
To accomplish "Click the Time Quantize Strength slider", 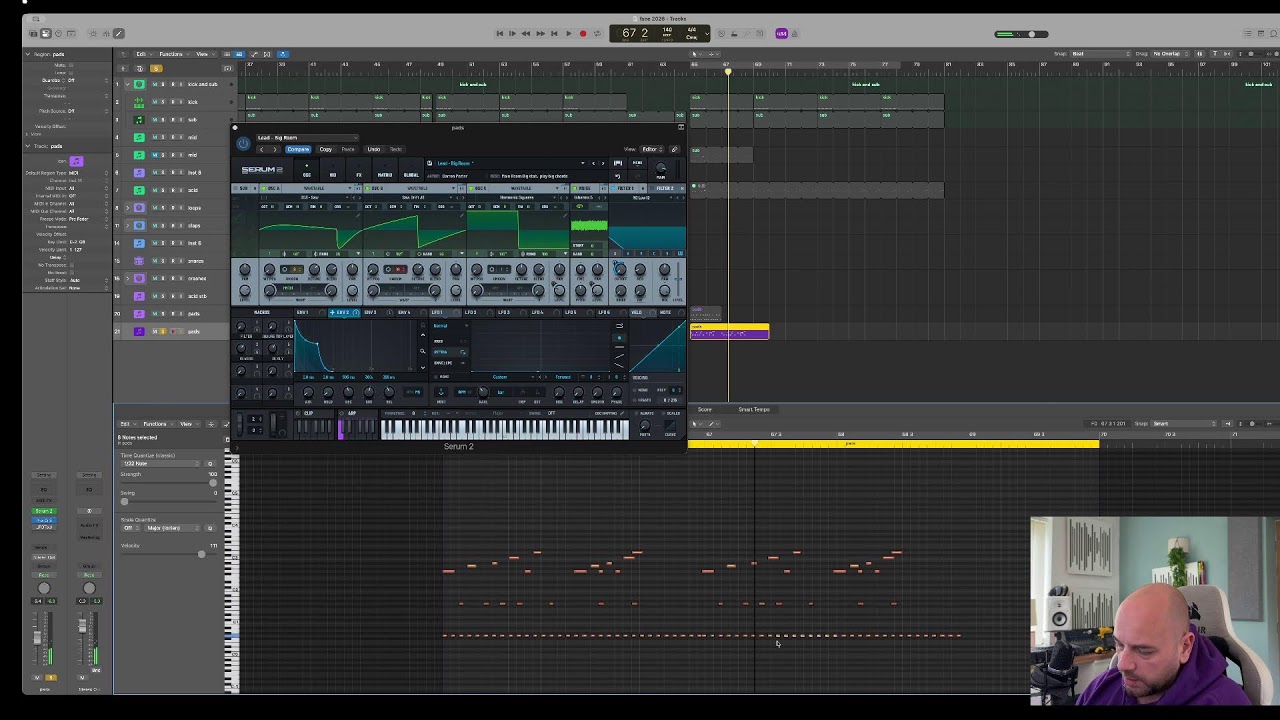I will [167, 483].
